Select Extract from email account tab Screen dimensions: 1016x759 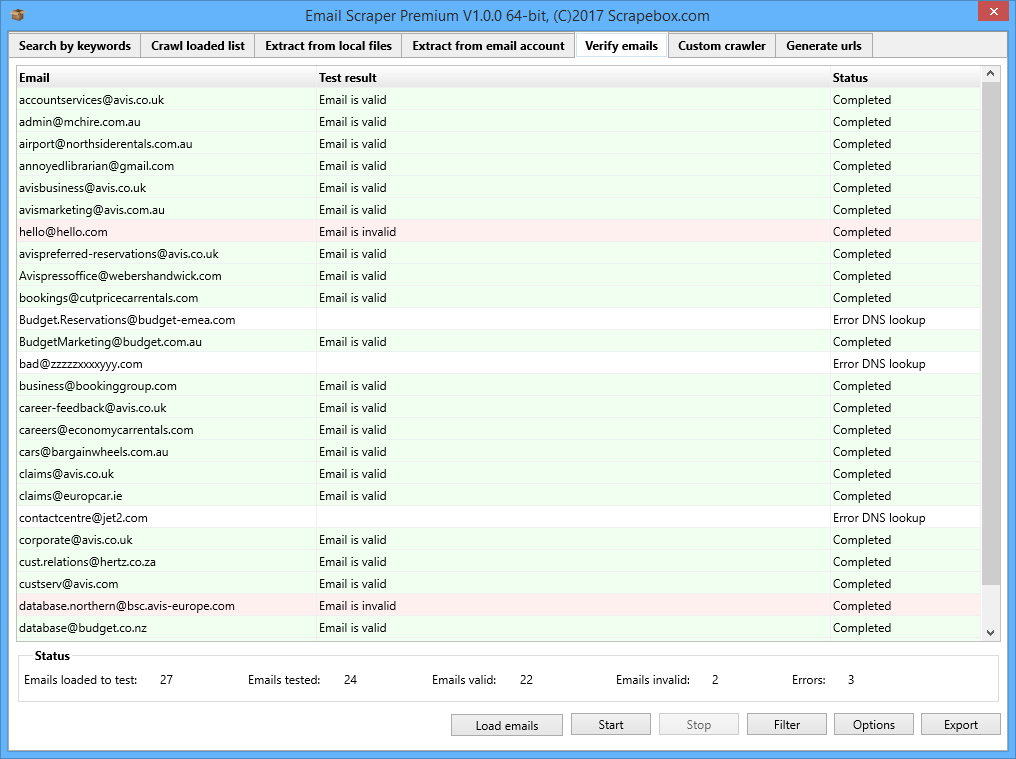pos(488,46)
